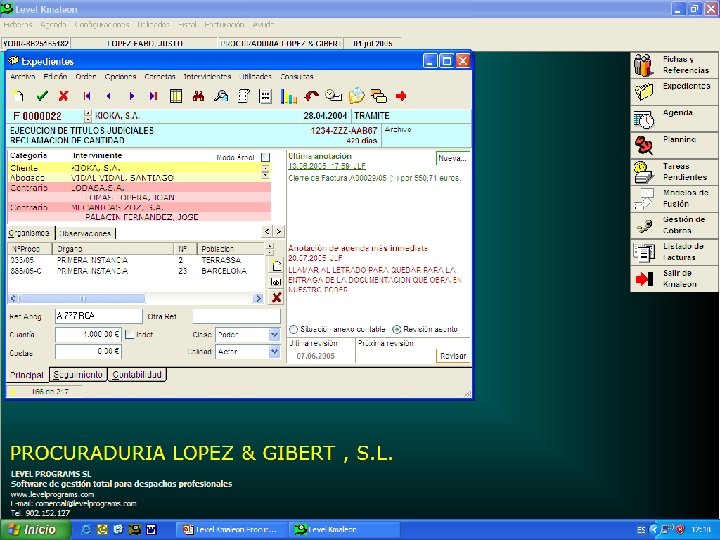Click the red undo arrow icon

click(x=311, y=96)
